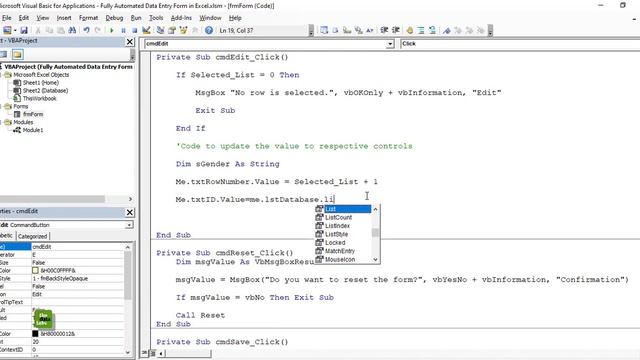Select List in the autocomplete popup

343,209
